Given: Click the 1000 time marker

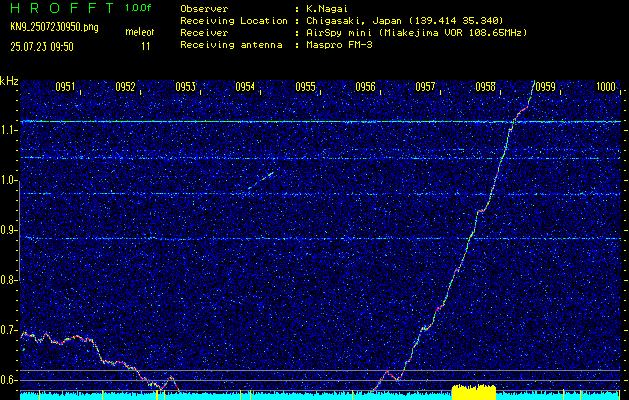Looking at the screenshot, I should pyautogui.click(x=606, y=87).
